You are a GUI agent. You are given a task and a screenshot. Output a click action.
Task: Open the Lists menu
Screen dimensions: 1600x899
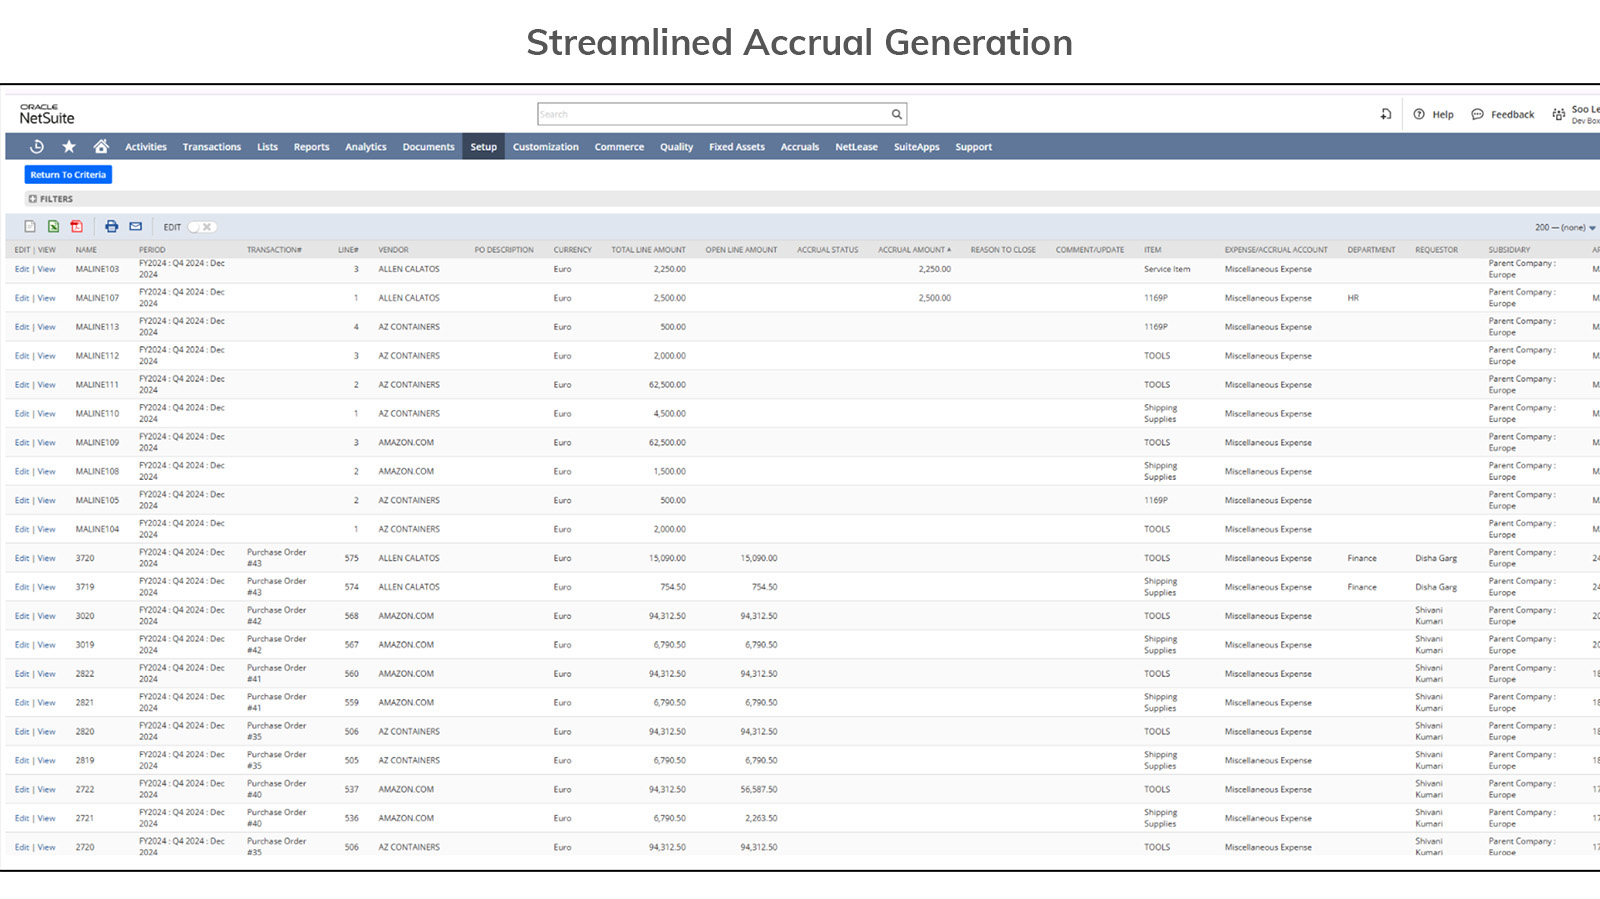(x=267, y=147)
